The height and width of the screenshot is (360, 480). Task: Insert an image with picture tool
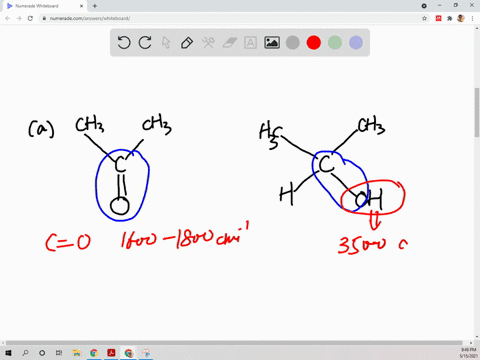coord(272,43)
